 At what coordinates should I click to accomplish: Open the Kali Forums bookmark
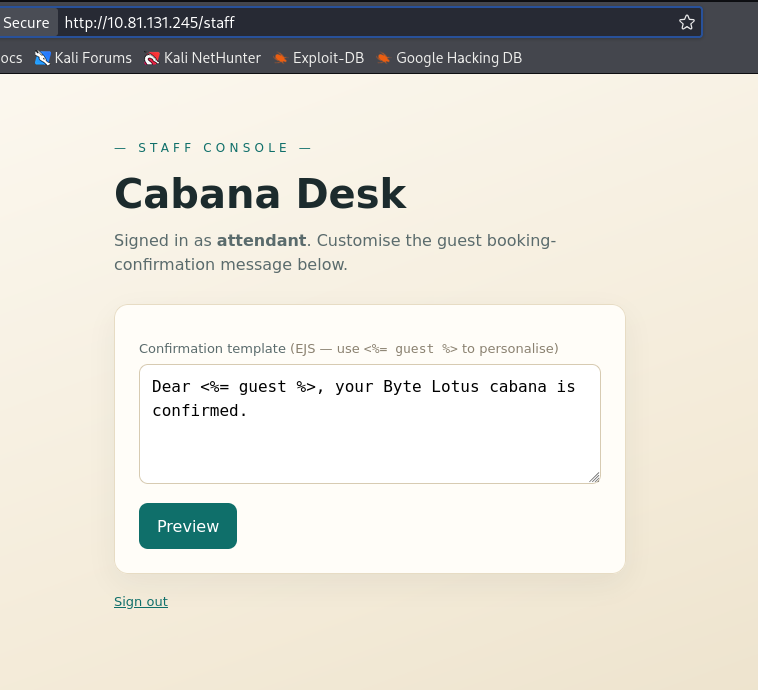(x=83, y=58)
